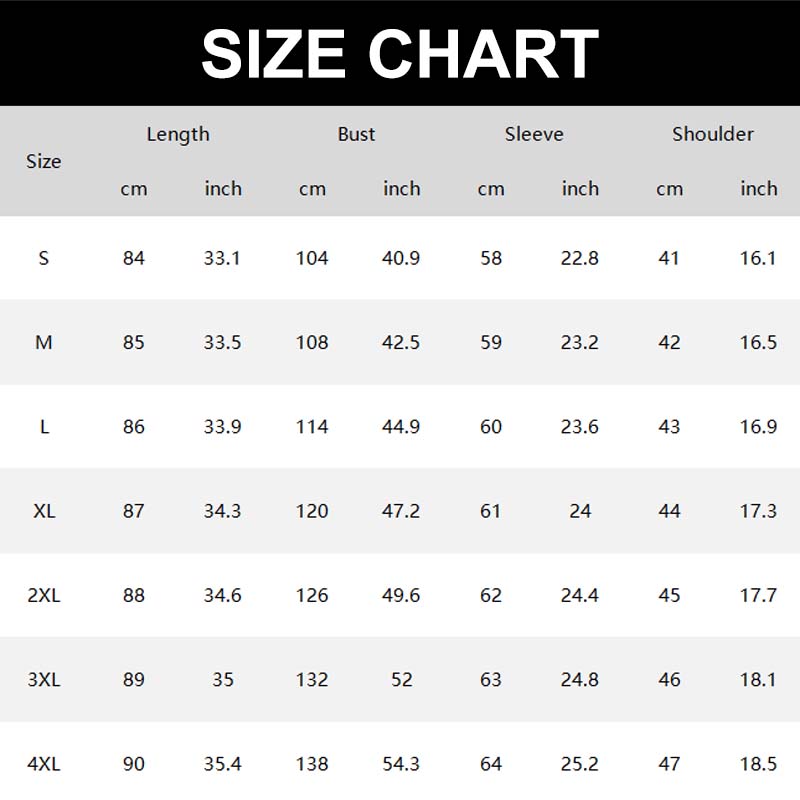Select the L size row label

tap(44, 427)
